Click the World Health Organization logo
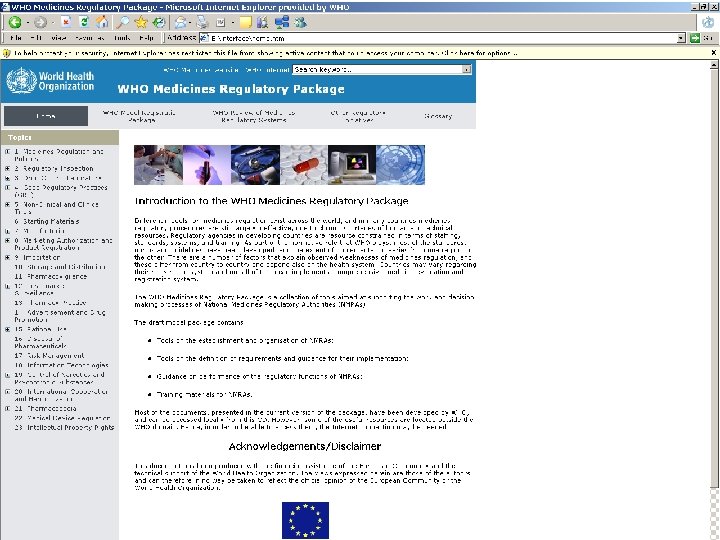The image size is (720, 540). tap(50, 81)
